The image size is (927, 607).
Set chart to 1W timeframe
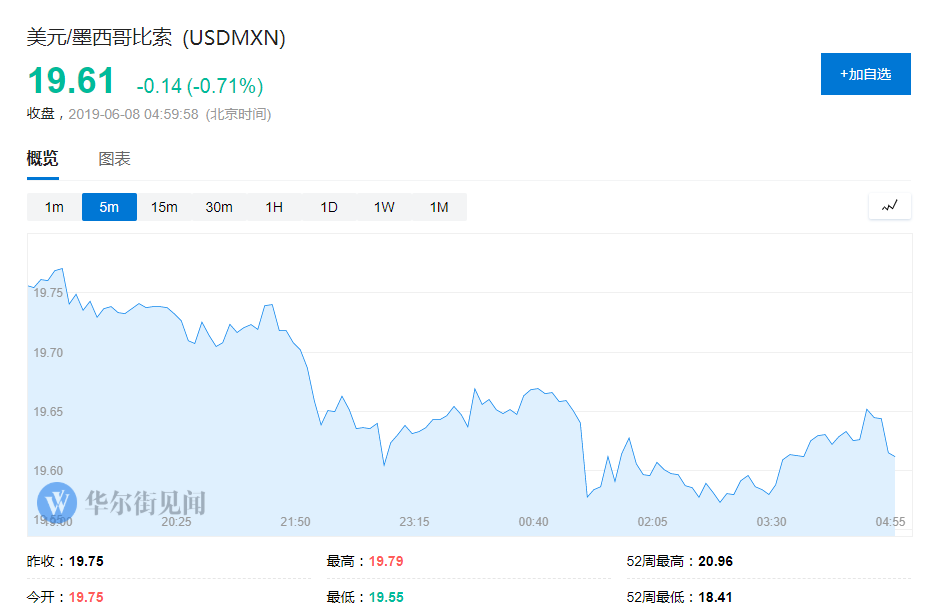pos(384,207)
